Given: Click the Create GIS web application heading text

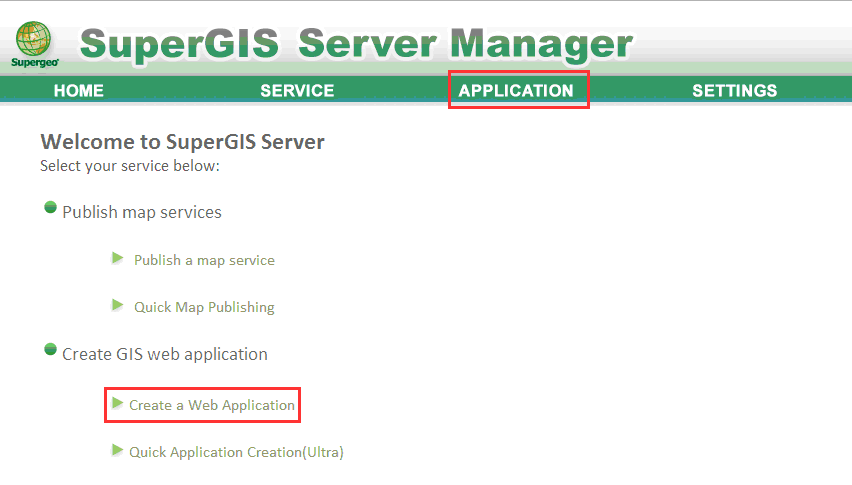Looking at the screenshot, I should (x=165, y=354).
